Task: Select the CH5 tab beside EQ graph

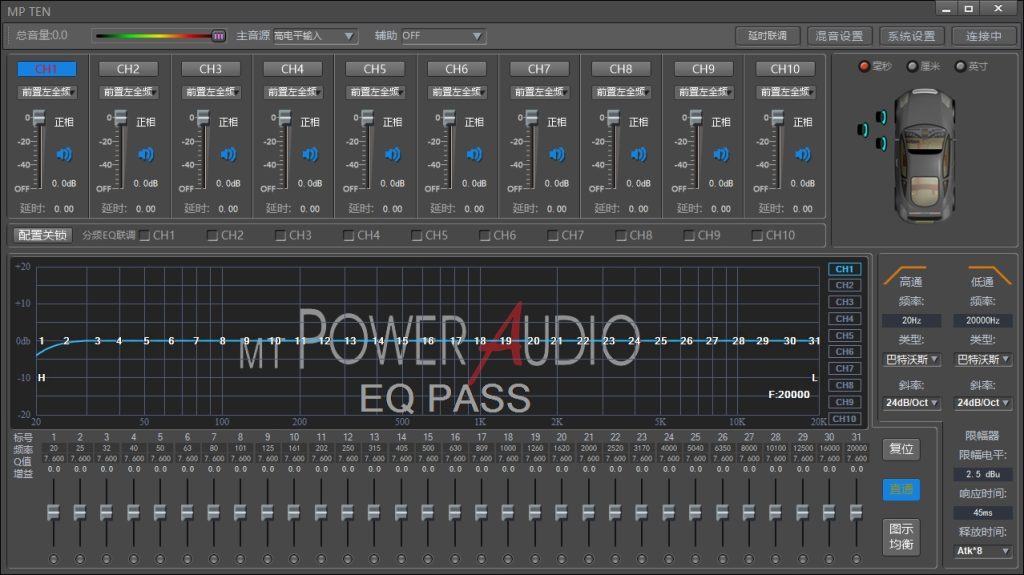Action: [844, 335]
